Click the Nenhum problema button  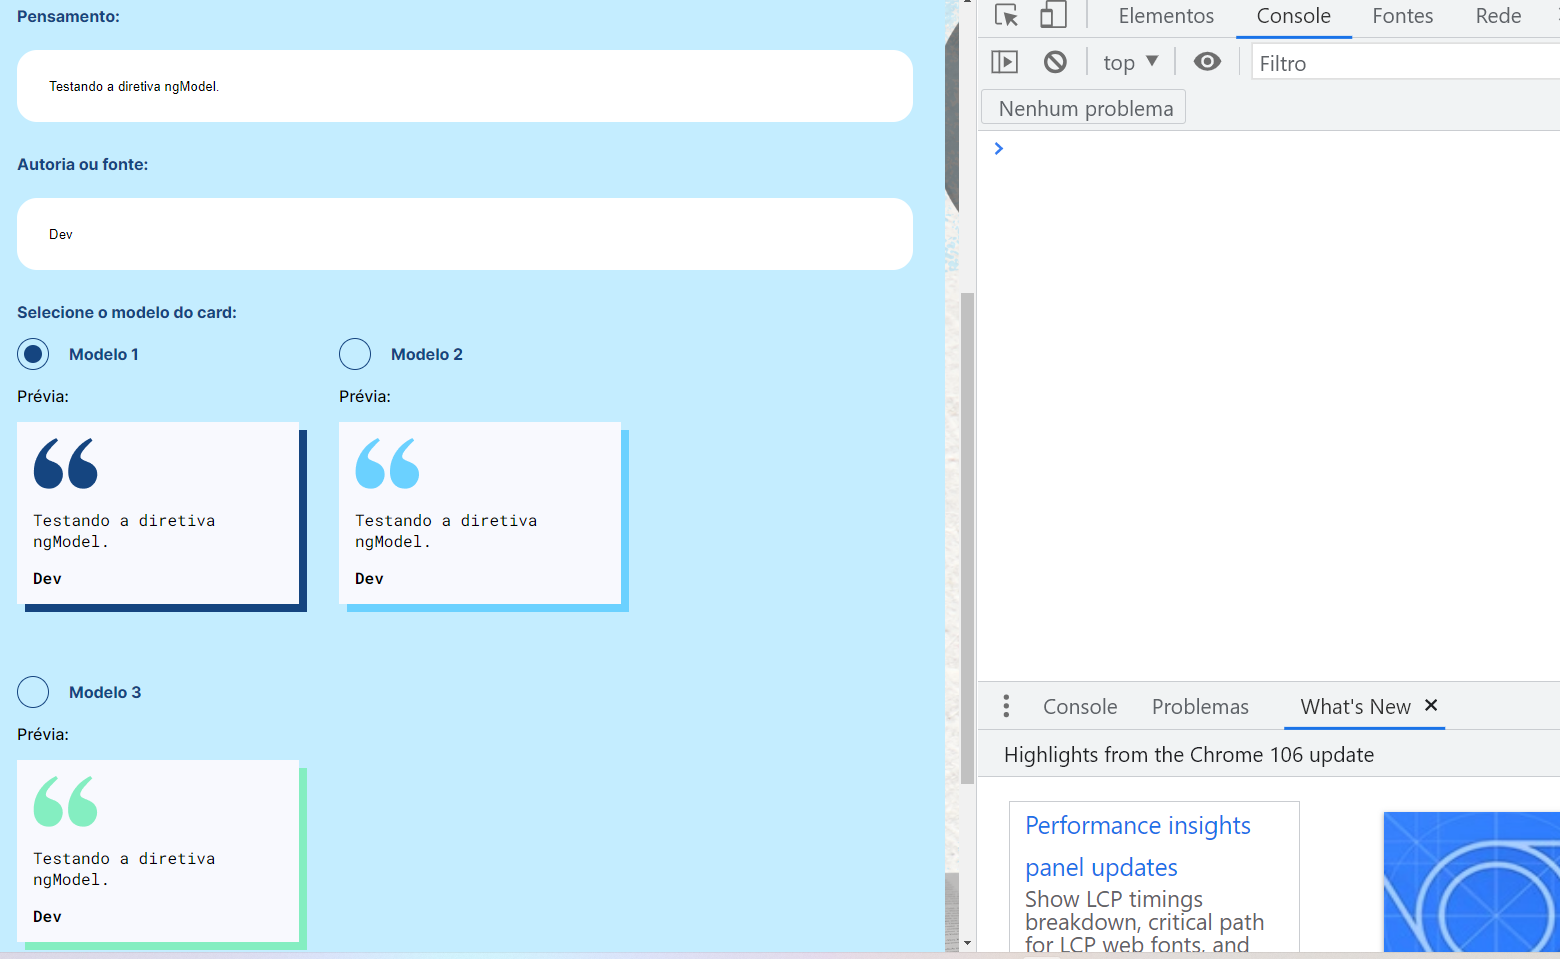click(1085, 108)
